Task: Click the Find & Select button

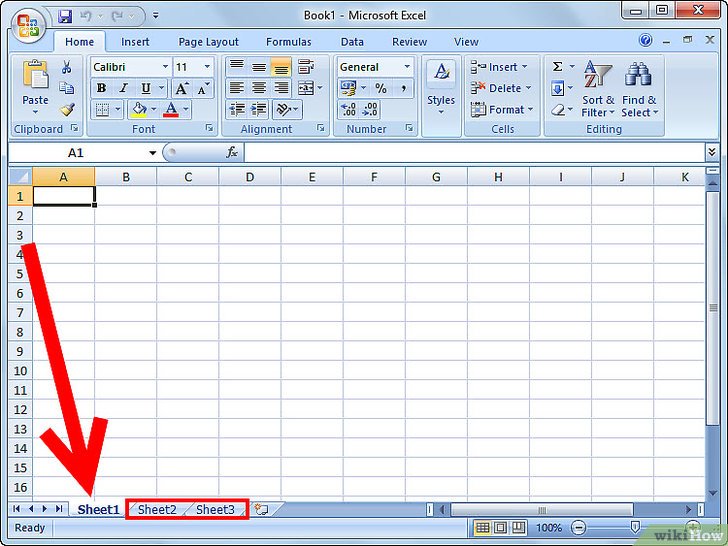Action: pos(640,88)
